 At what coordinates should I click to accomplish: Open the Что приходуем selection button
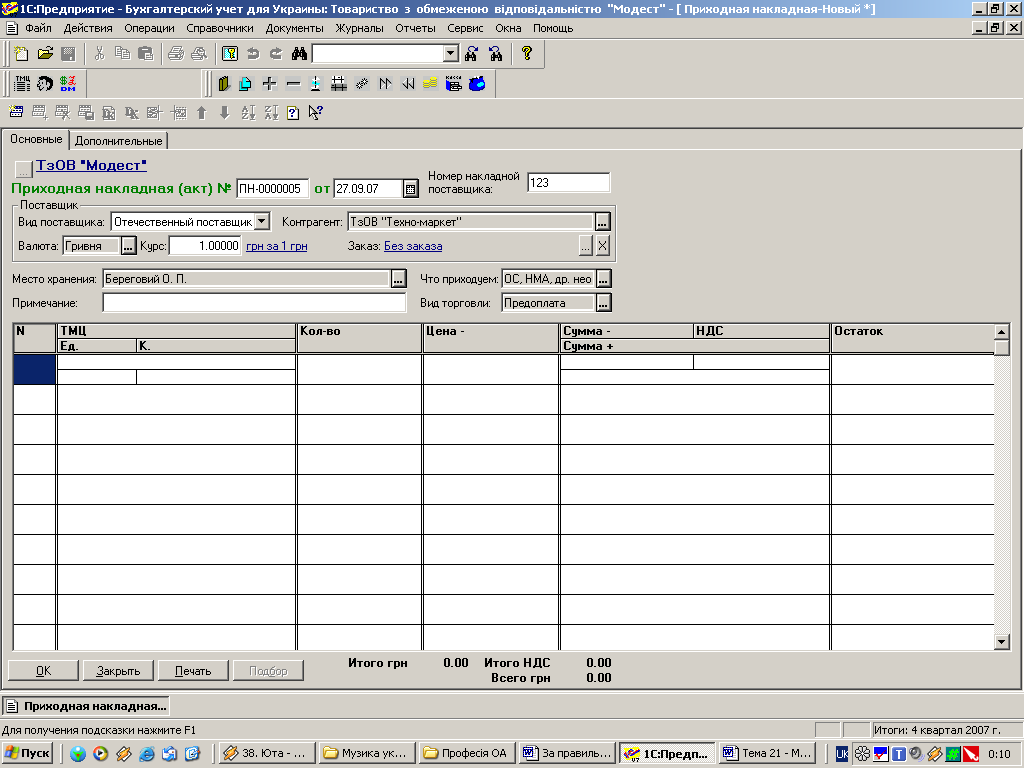tap(603, 279)
